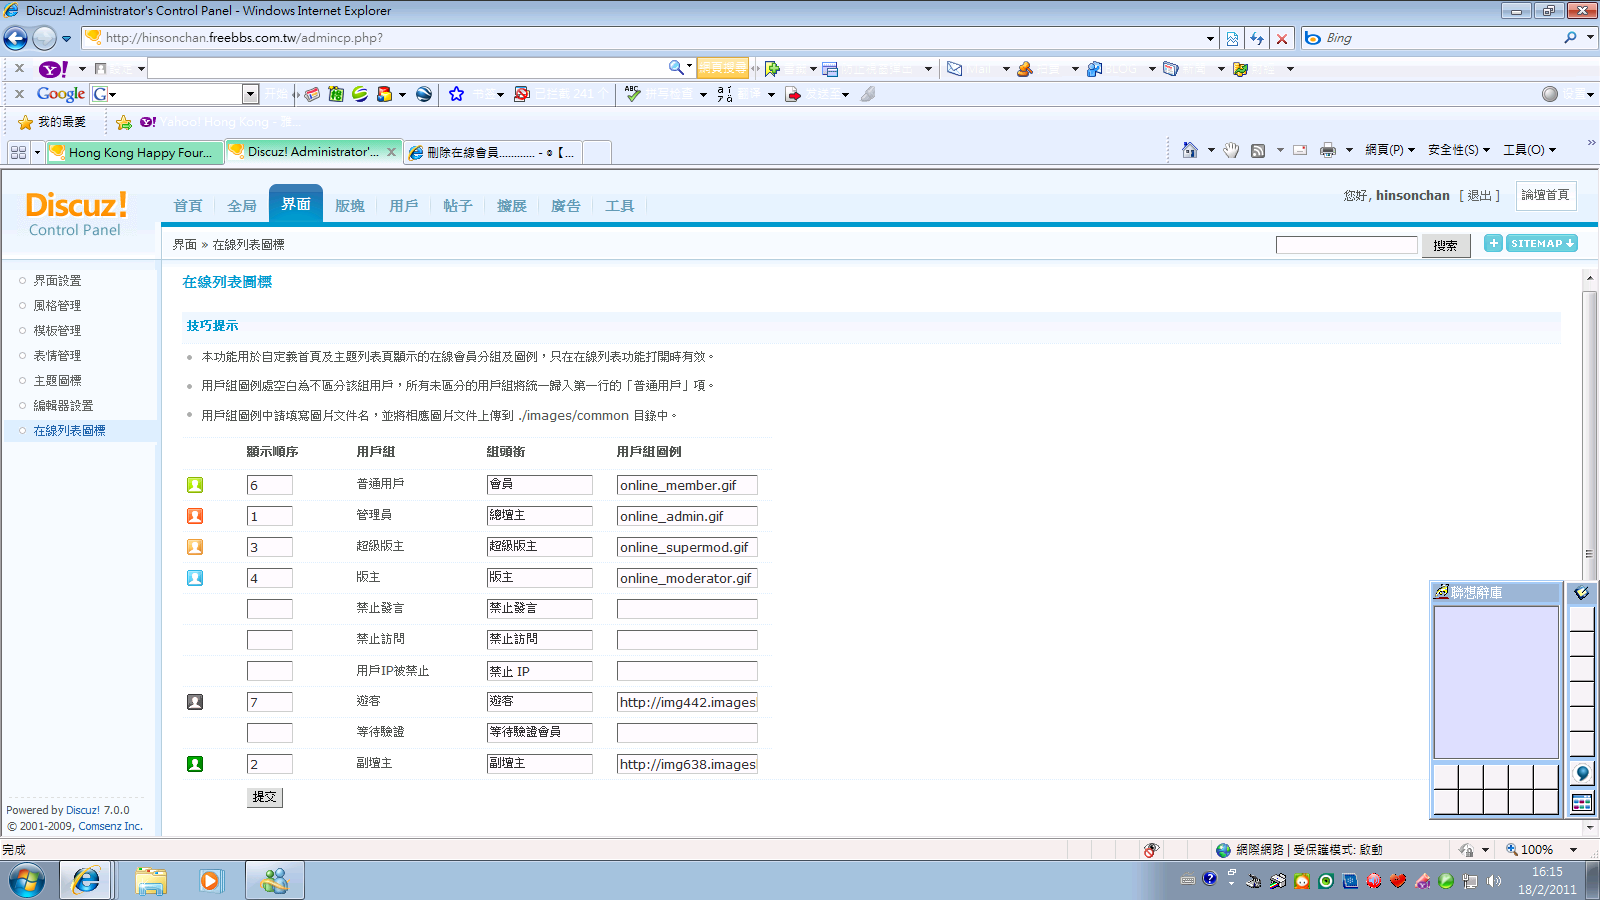1600x900 pixels.
Task: Open 風格管理 in the sidebar
Action: tap(57, 306)
